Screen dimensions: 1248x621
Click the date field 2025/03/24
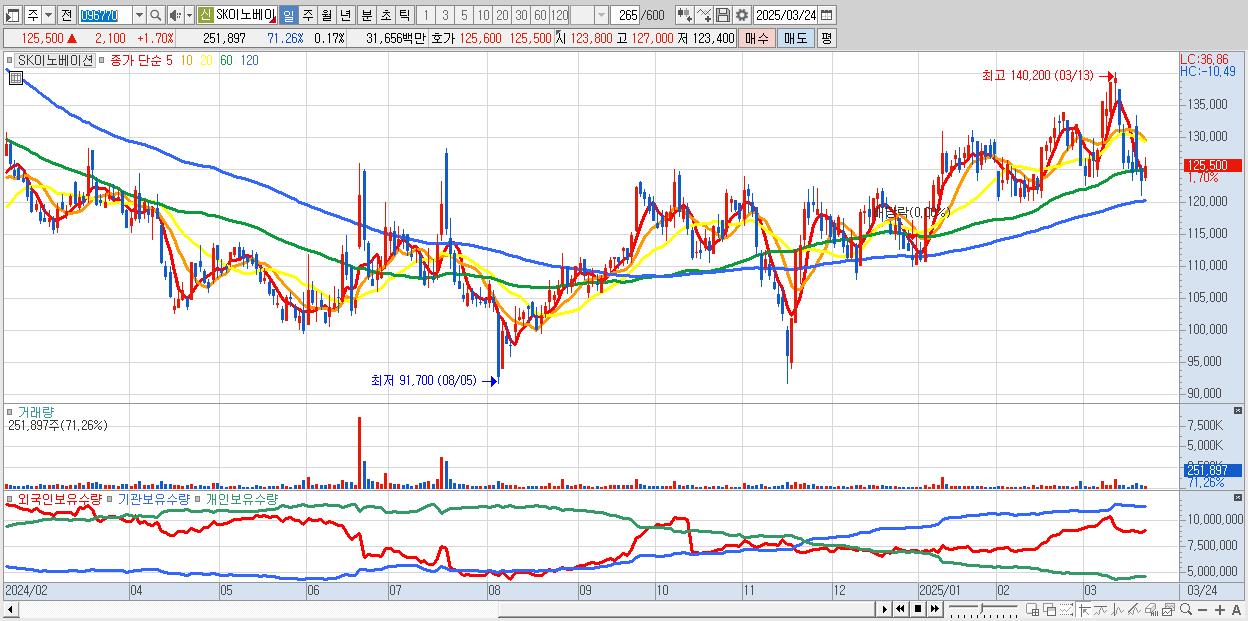tap(786, 15)
